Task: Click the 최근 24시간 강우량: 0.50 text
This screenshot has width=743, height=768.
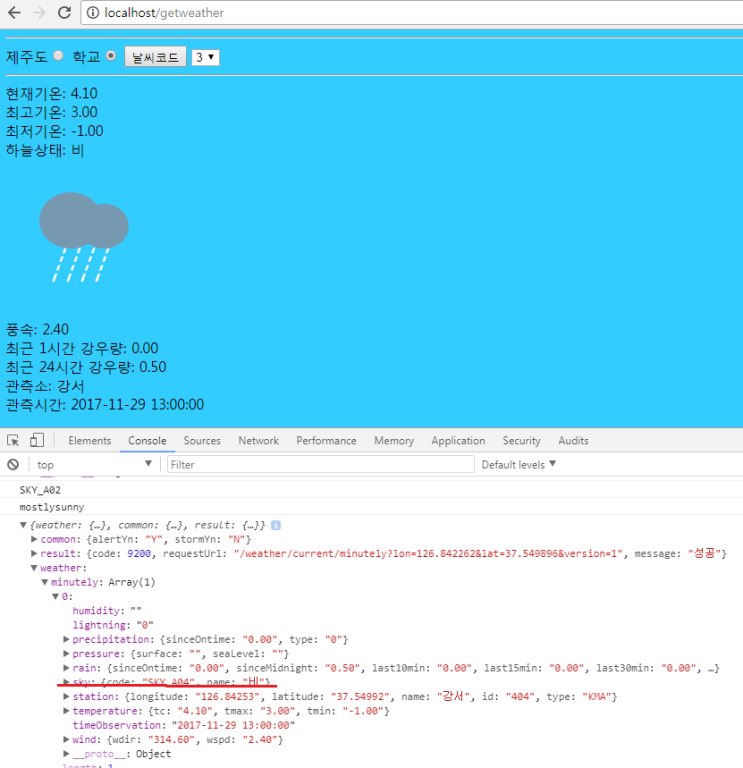Action: tap(86, 367)
